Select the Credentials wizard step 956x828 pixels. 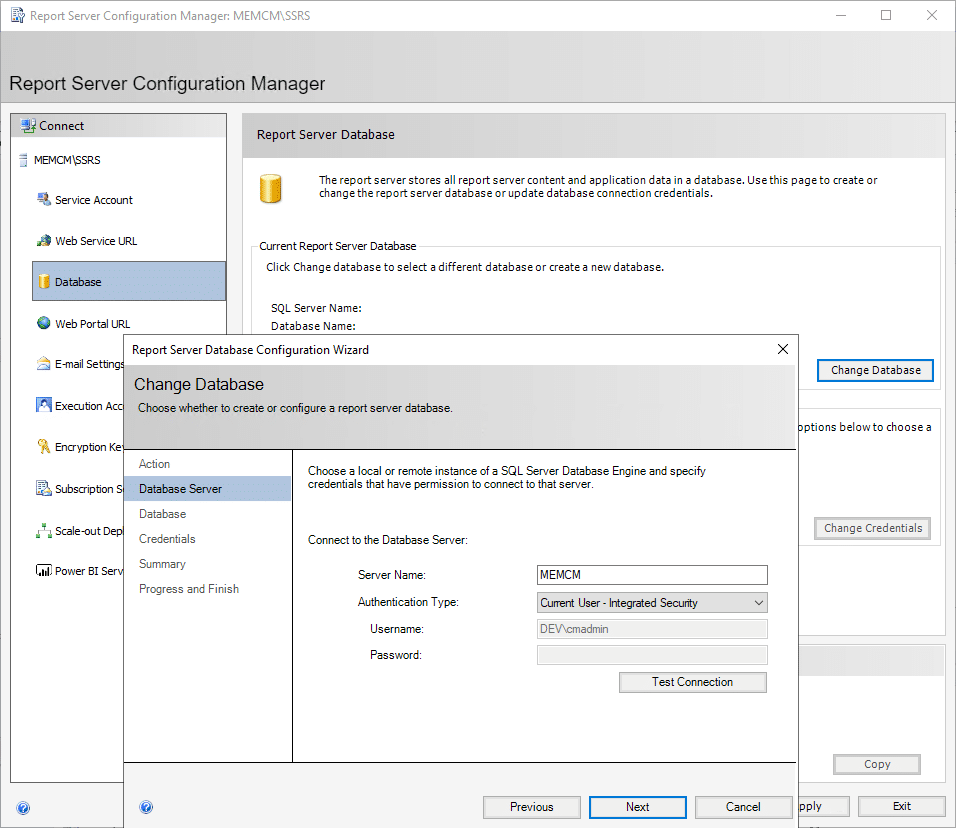click(167, 539)
